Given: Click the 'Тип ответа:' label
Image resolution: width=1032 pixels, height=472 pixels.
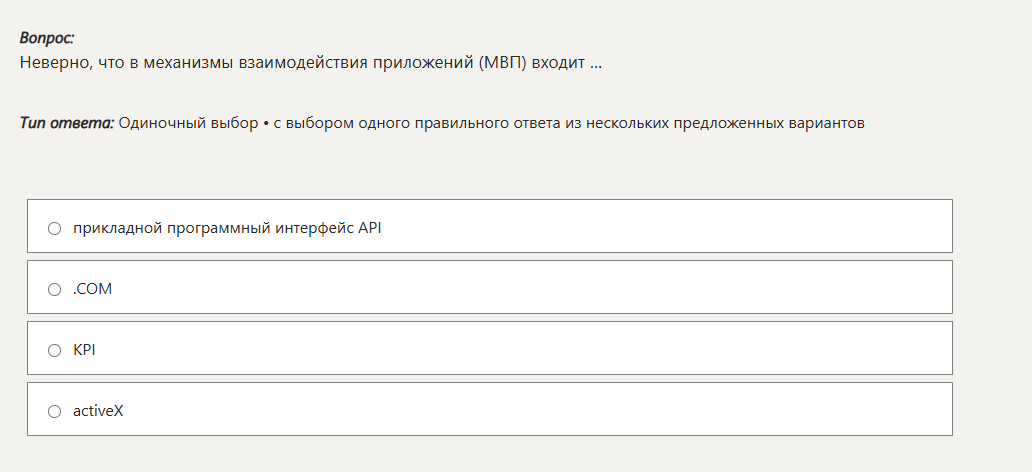Looking at the screenshot, I should coord(67,123).
